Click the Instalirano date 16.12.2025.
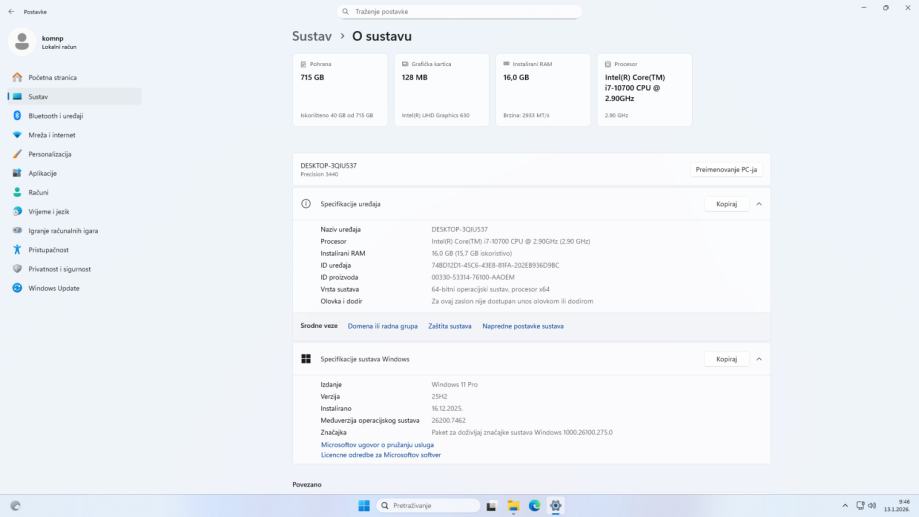Screen dimensions: 919x517 point(447,409)
